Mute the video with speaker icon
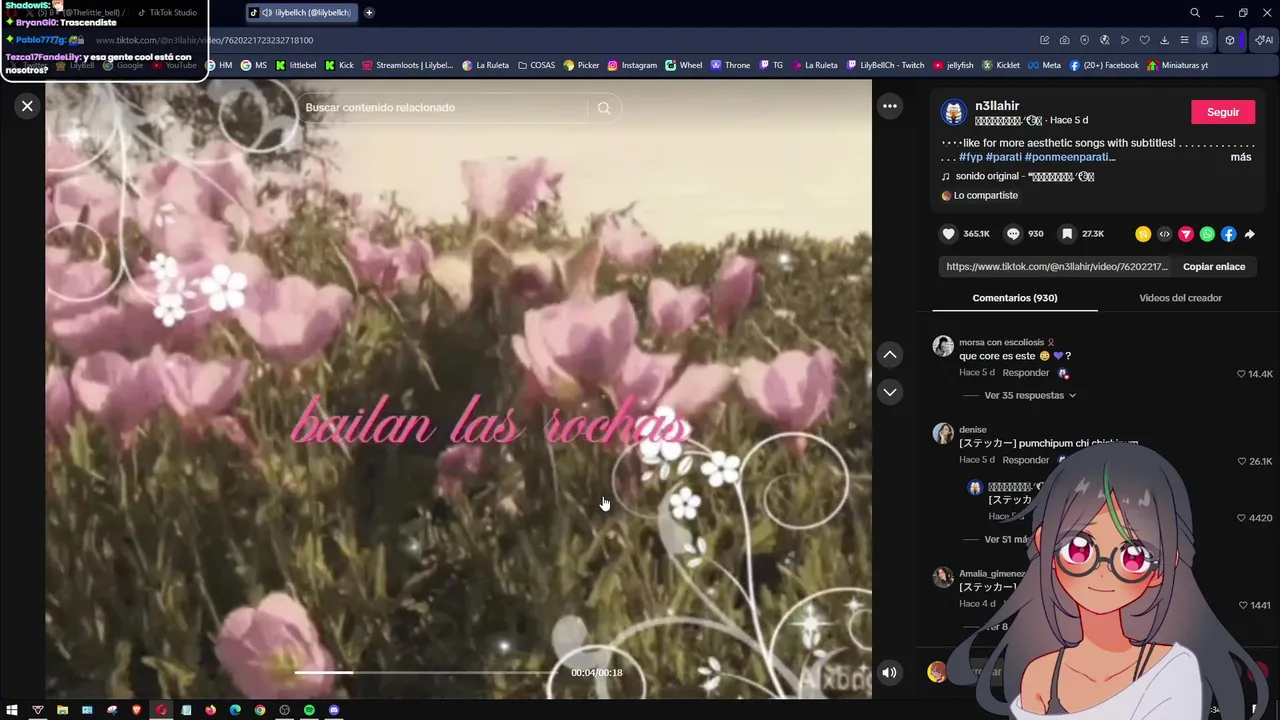Viewport: 1280px width, 720px height. (889, 673)
